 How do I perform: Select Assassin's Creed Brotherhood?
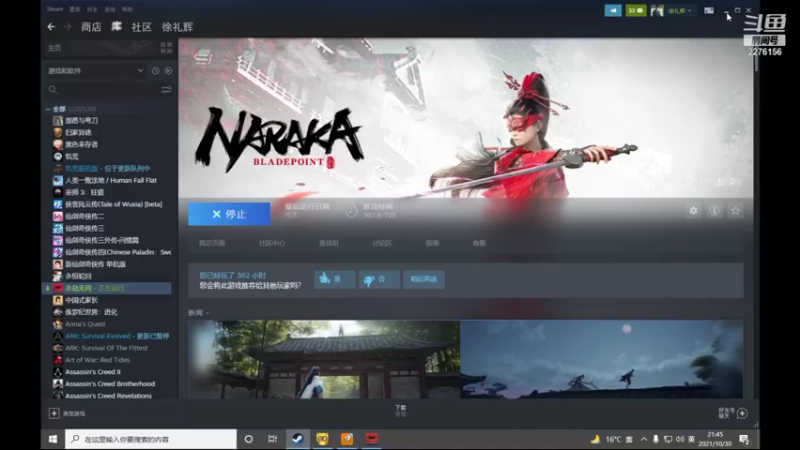(110, 384)
